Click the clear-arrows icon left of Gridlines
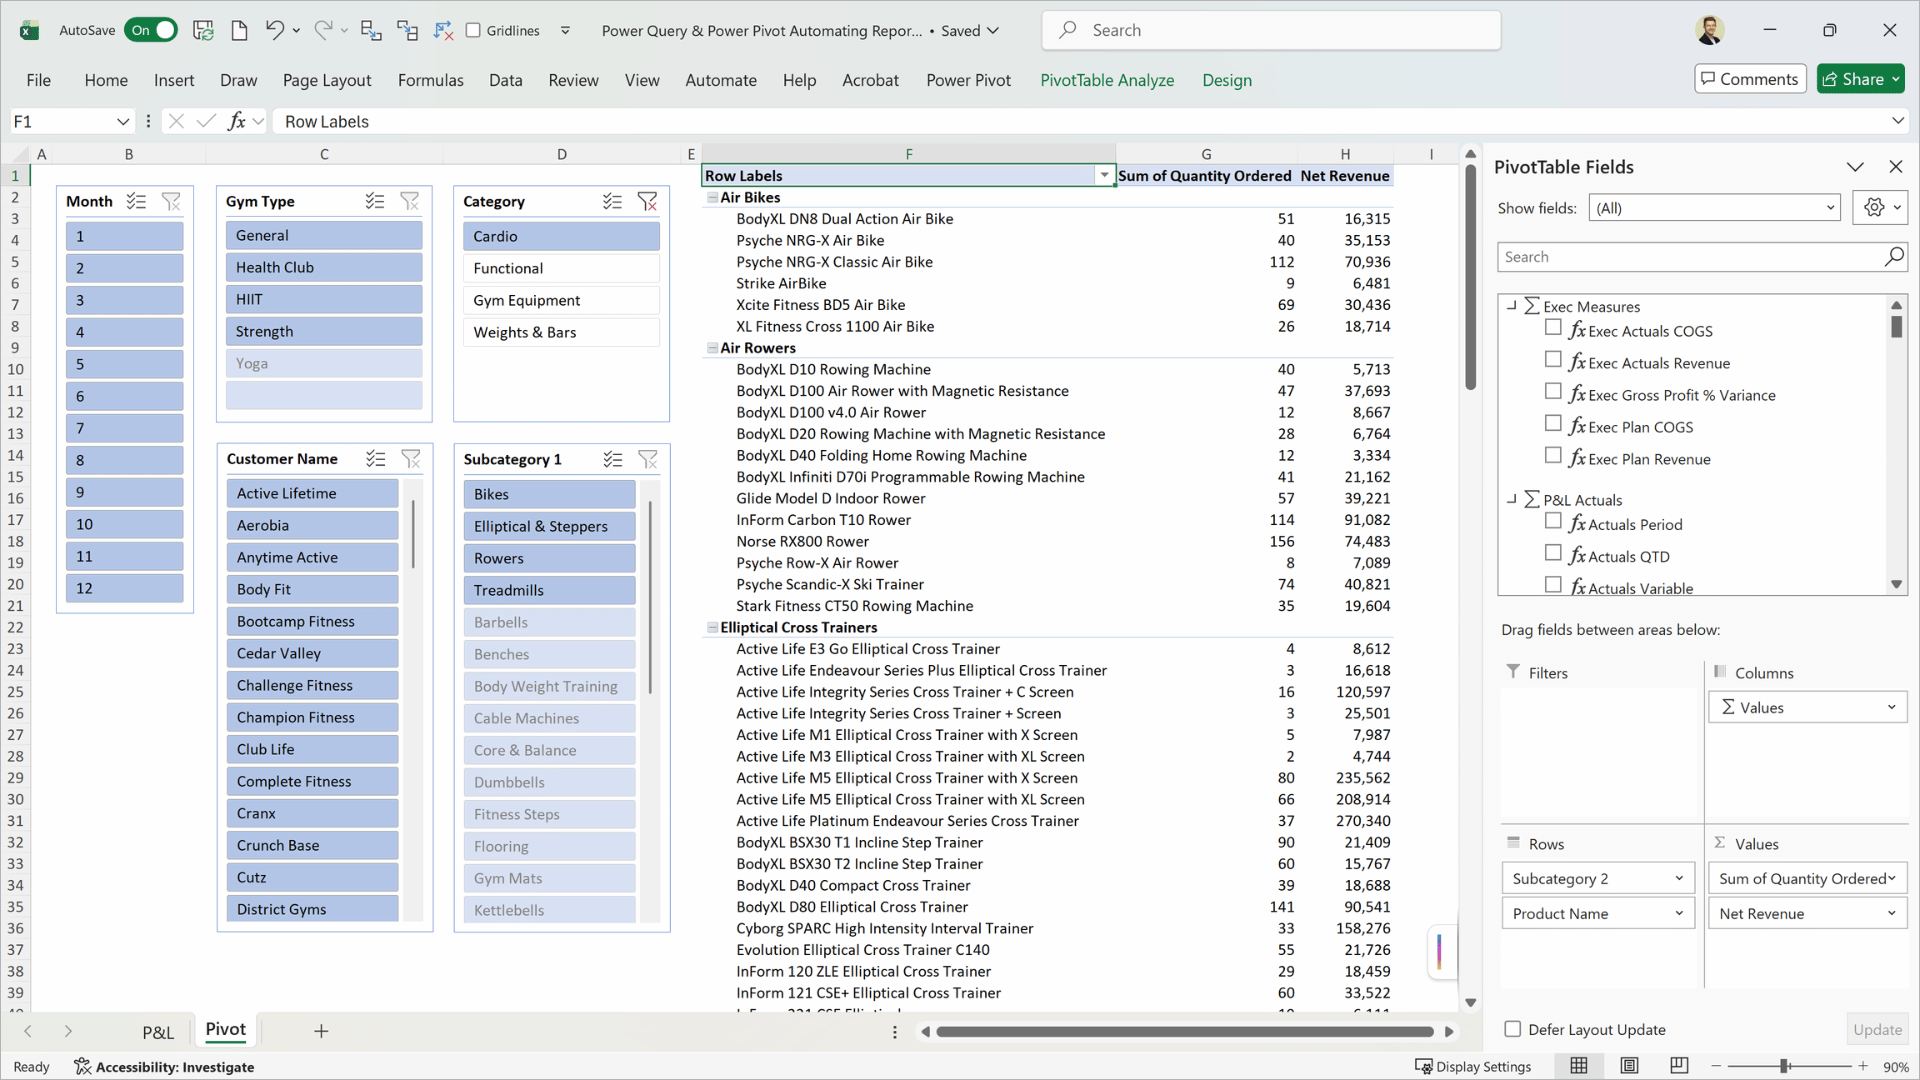This screenshot has height=1080, width=1920. click(443, 30)
